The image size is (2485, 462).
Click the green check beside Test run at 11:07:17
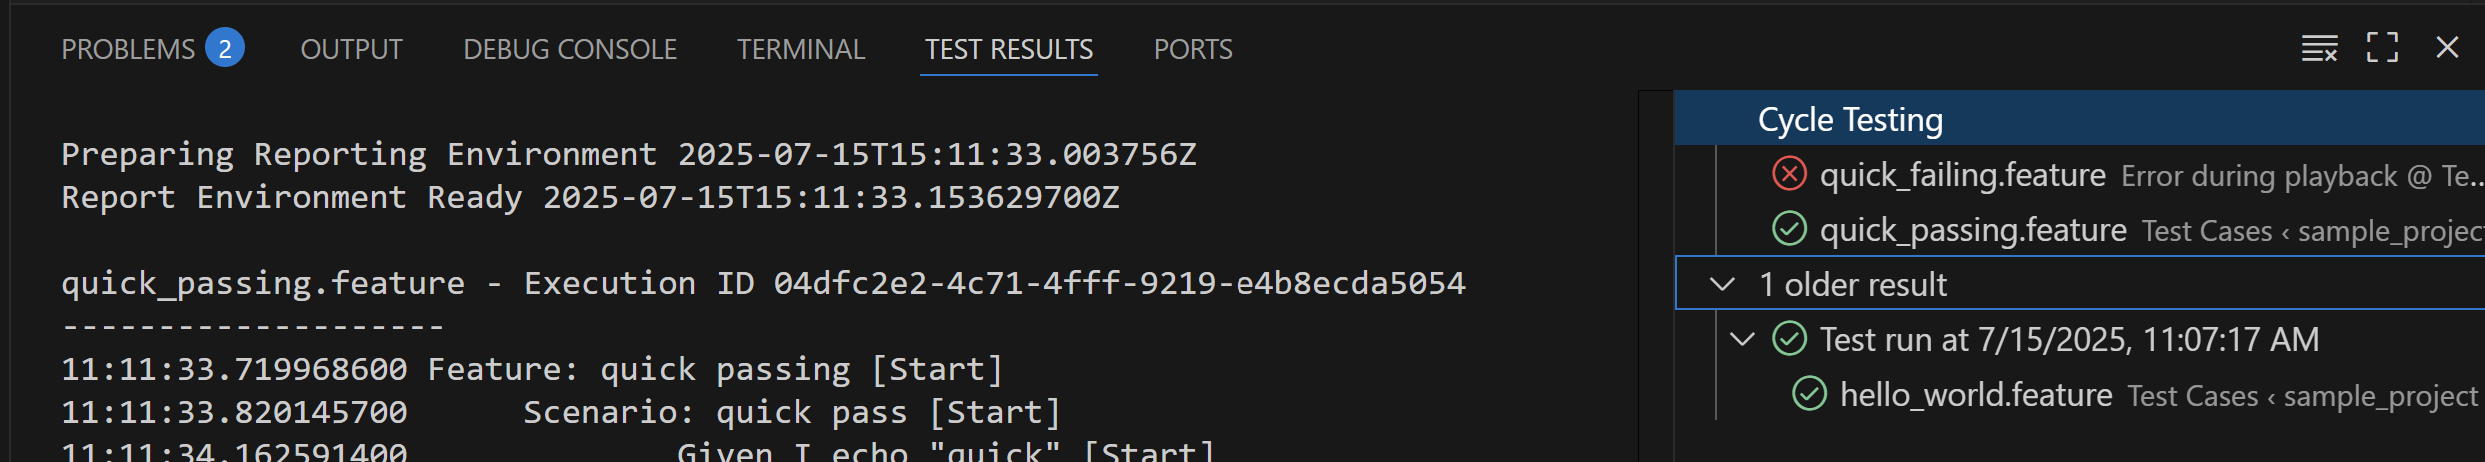[x=1789, y=339]
